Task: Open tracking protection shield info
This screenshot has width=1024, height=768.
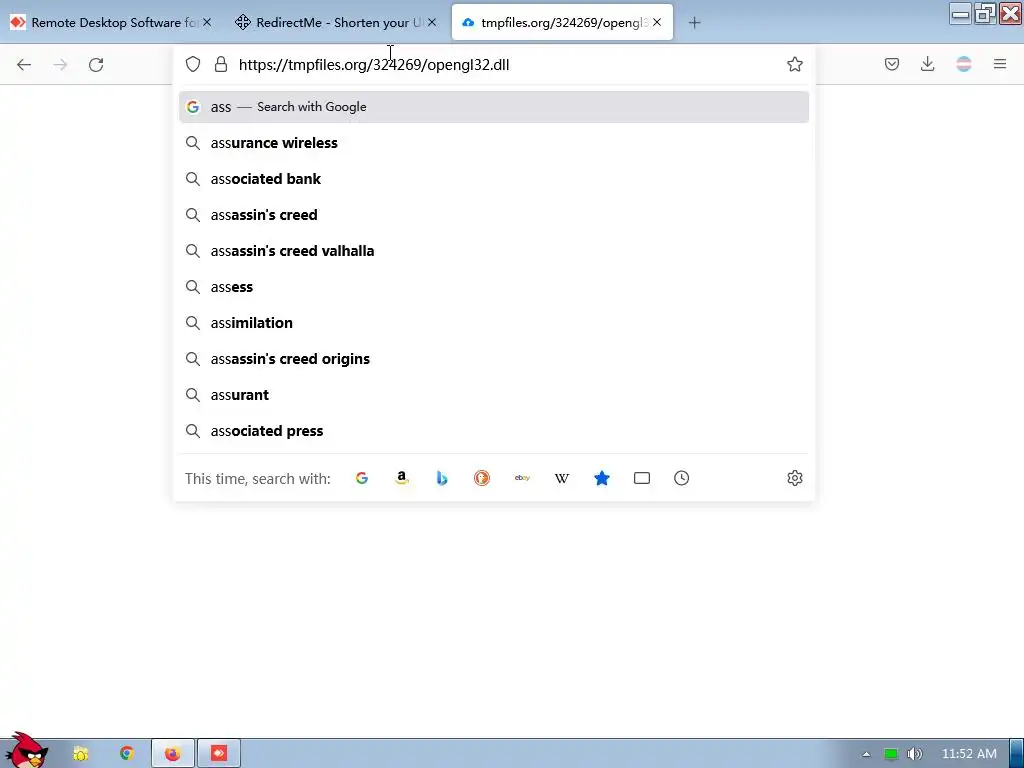Action: pyautogui.click(x=193, y=64)
